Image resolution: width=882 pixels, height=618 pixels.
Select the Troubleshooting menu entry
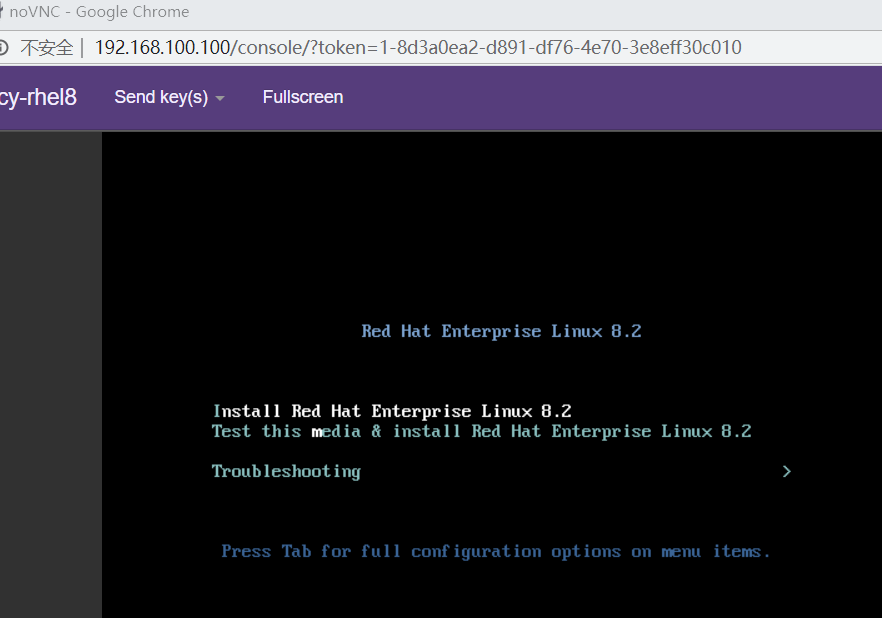pos(286,471)
